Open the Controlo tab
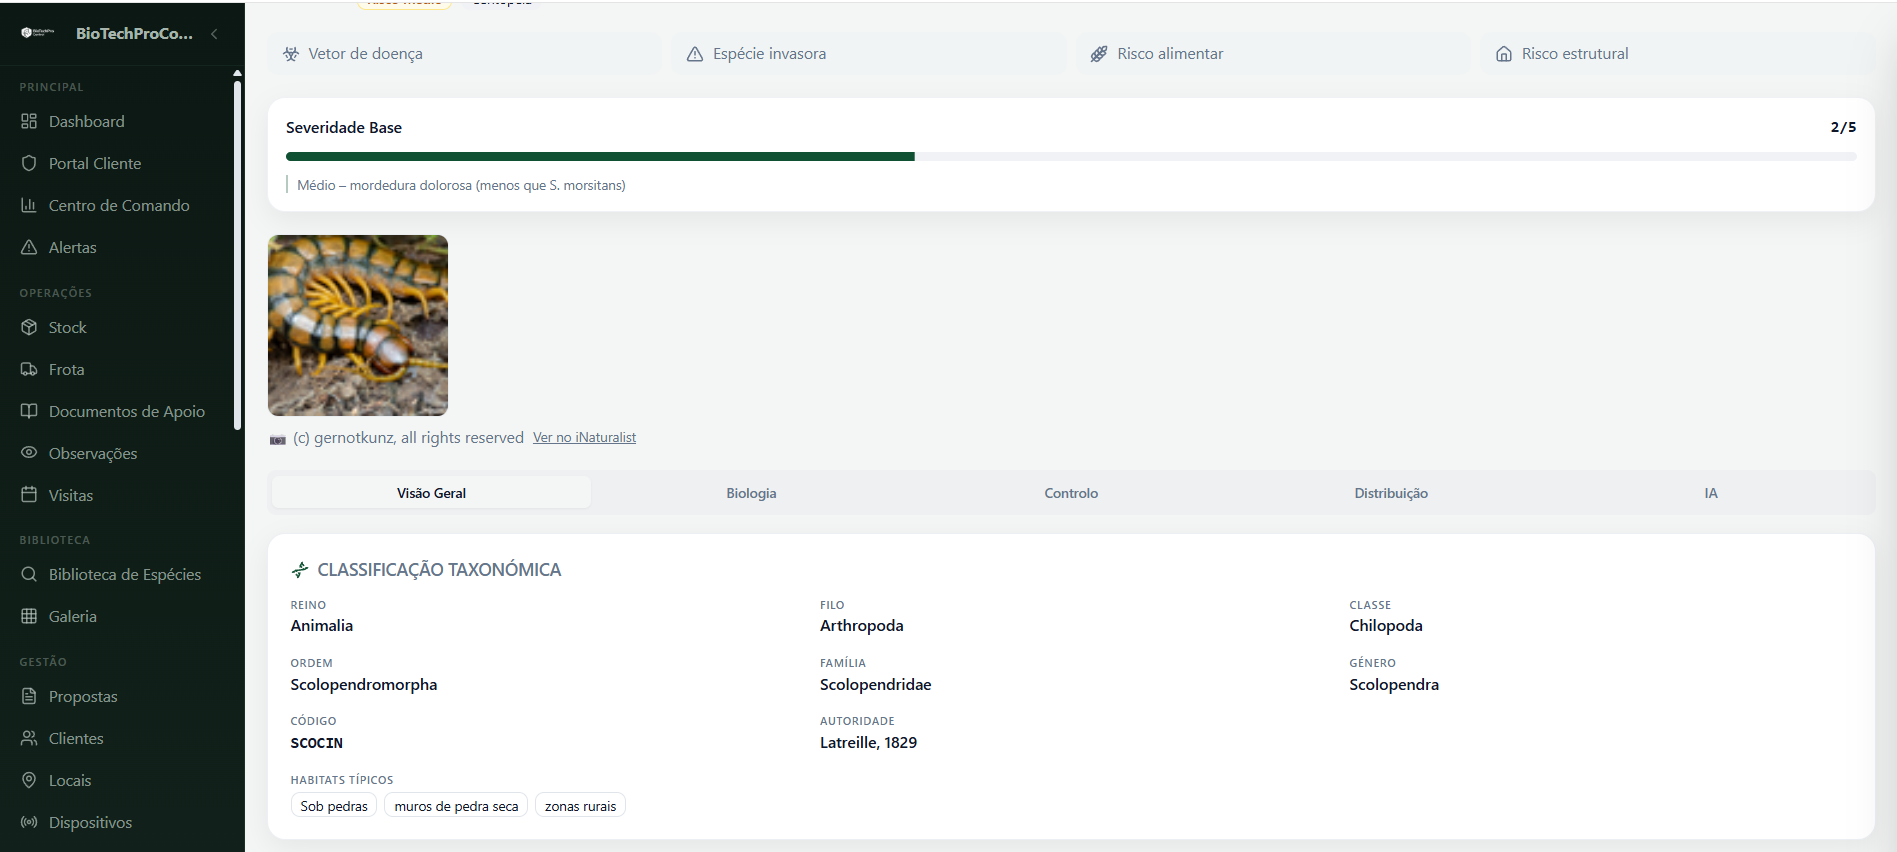The height and width of the screenshot is (852, 1897). tap(1071, 493)
